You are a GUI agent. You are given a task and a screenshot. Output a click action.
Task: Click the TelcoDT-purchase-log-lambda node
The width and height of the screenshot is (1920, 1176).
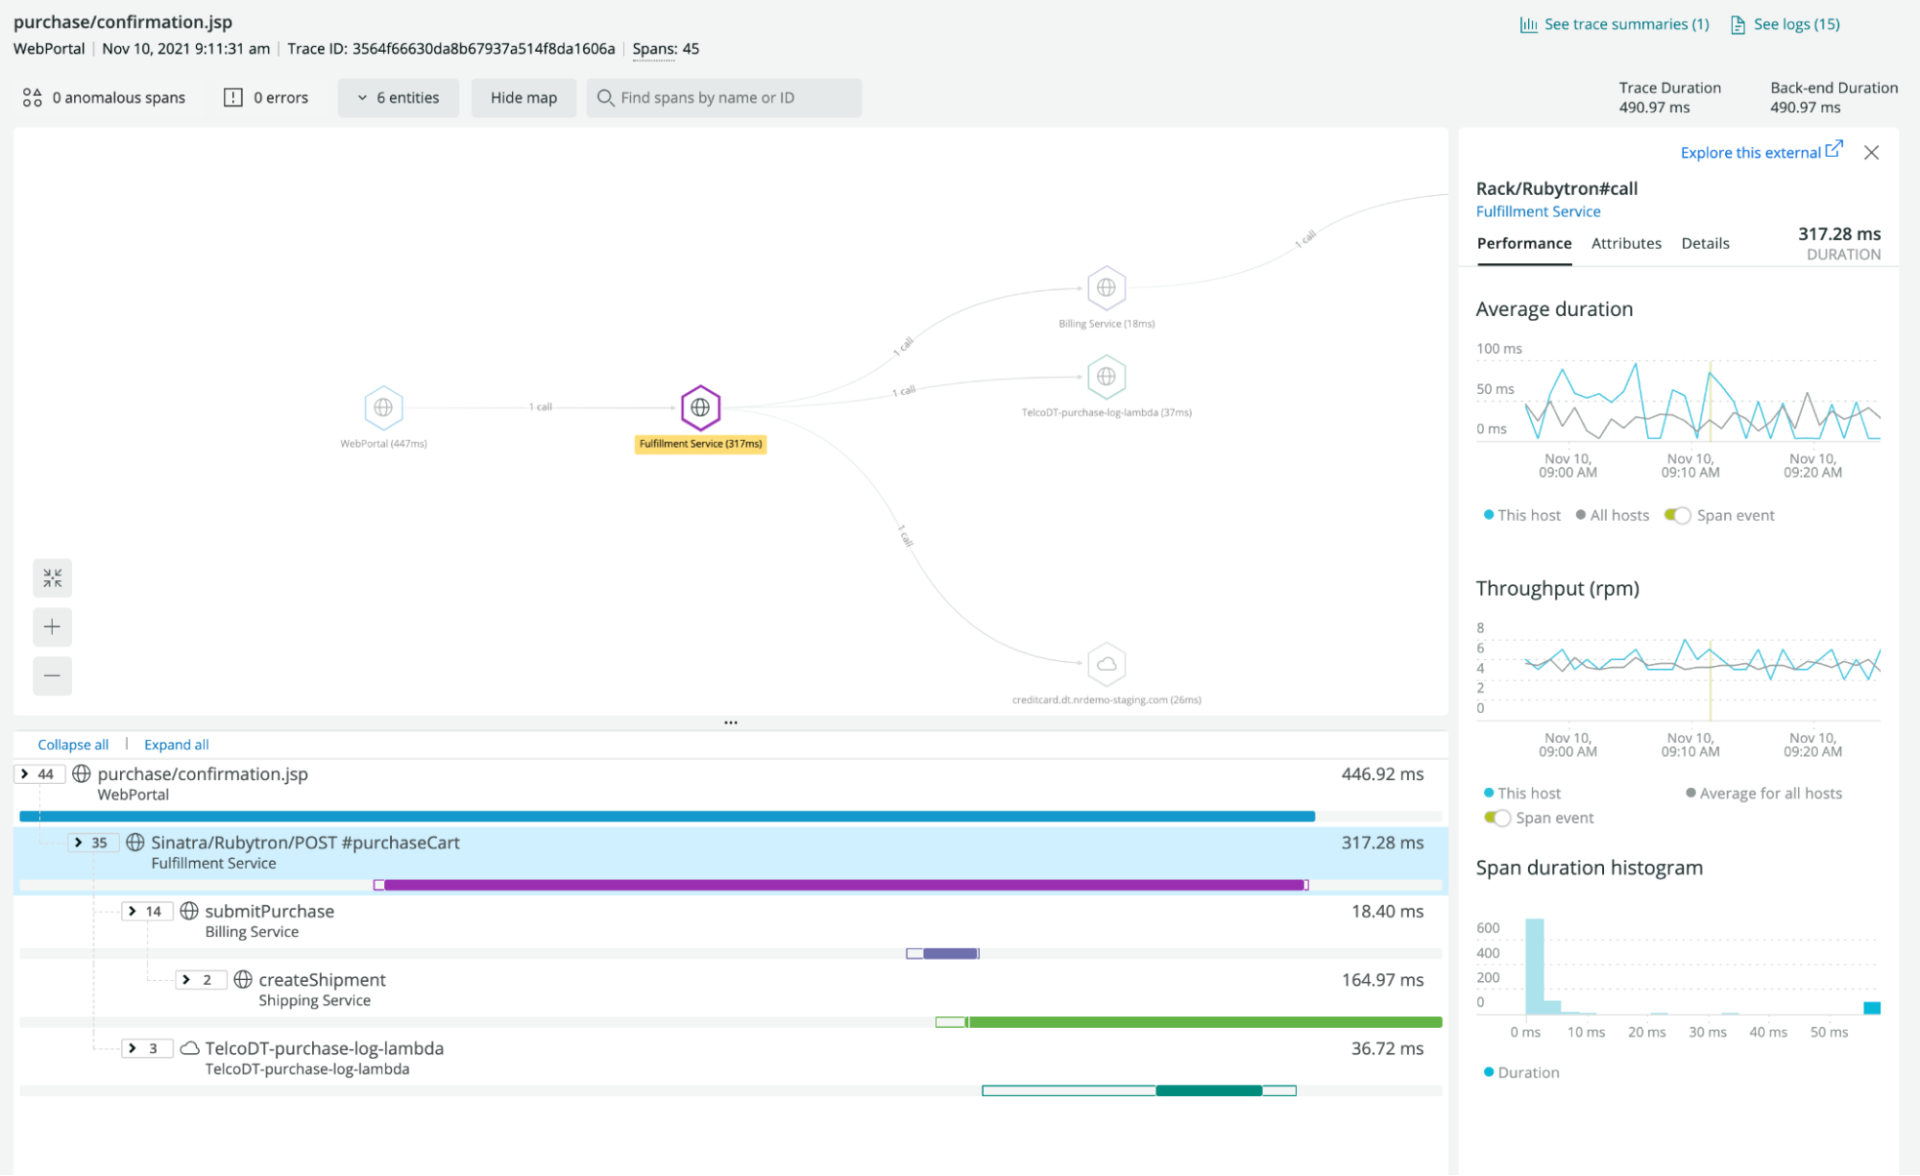pyautogui.click(x=1106, y=378)
